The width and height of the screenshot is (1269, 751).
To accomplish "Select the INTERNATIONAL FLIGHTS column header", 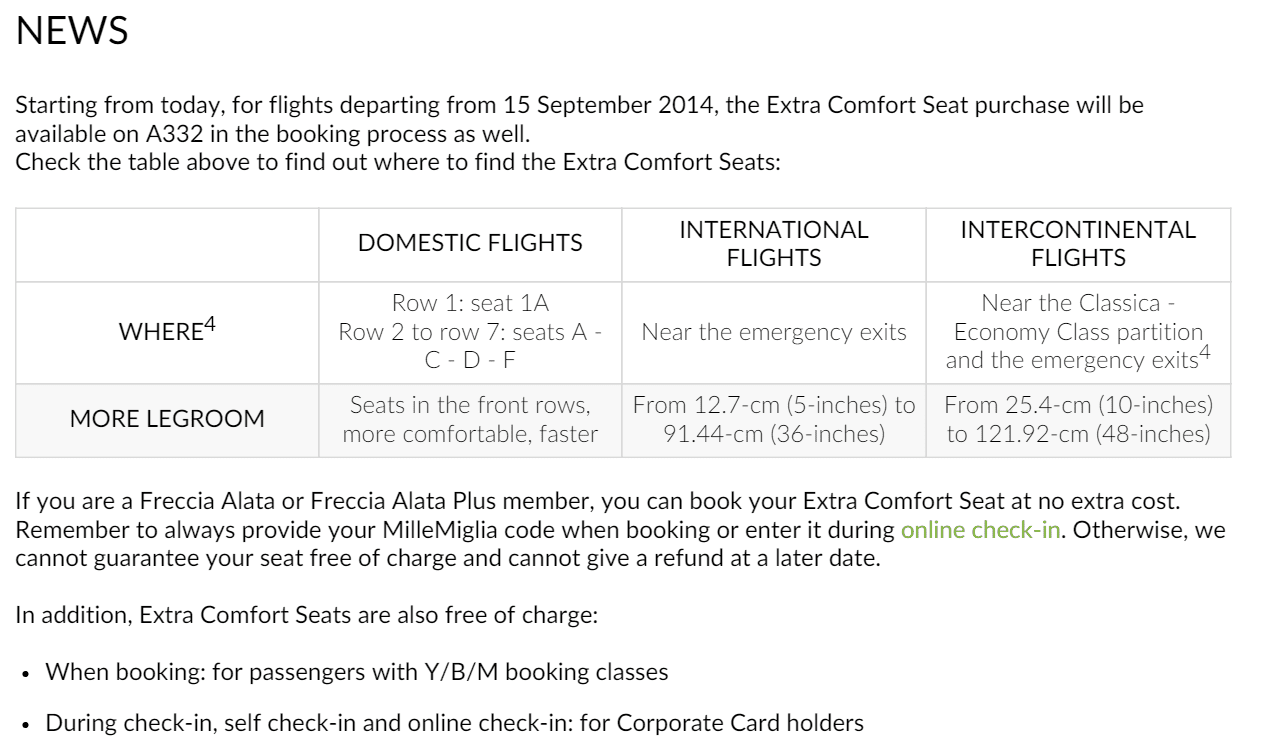I will pyautogui.click(x=774, y=243).
